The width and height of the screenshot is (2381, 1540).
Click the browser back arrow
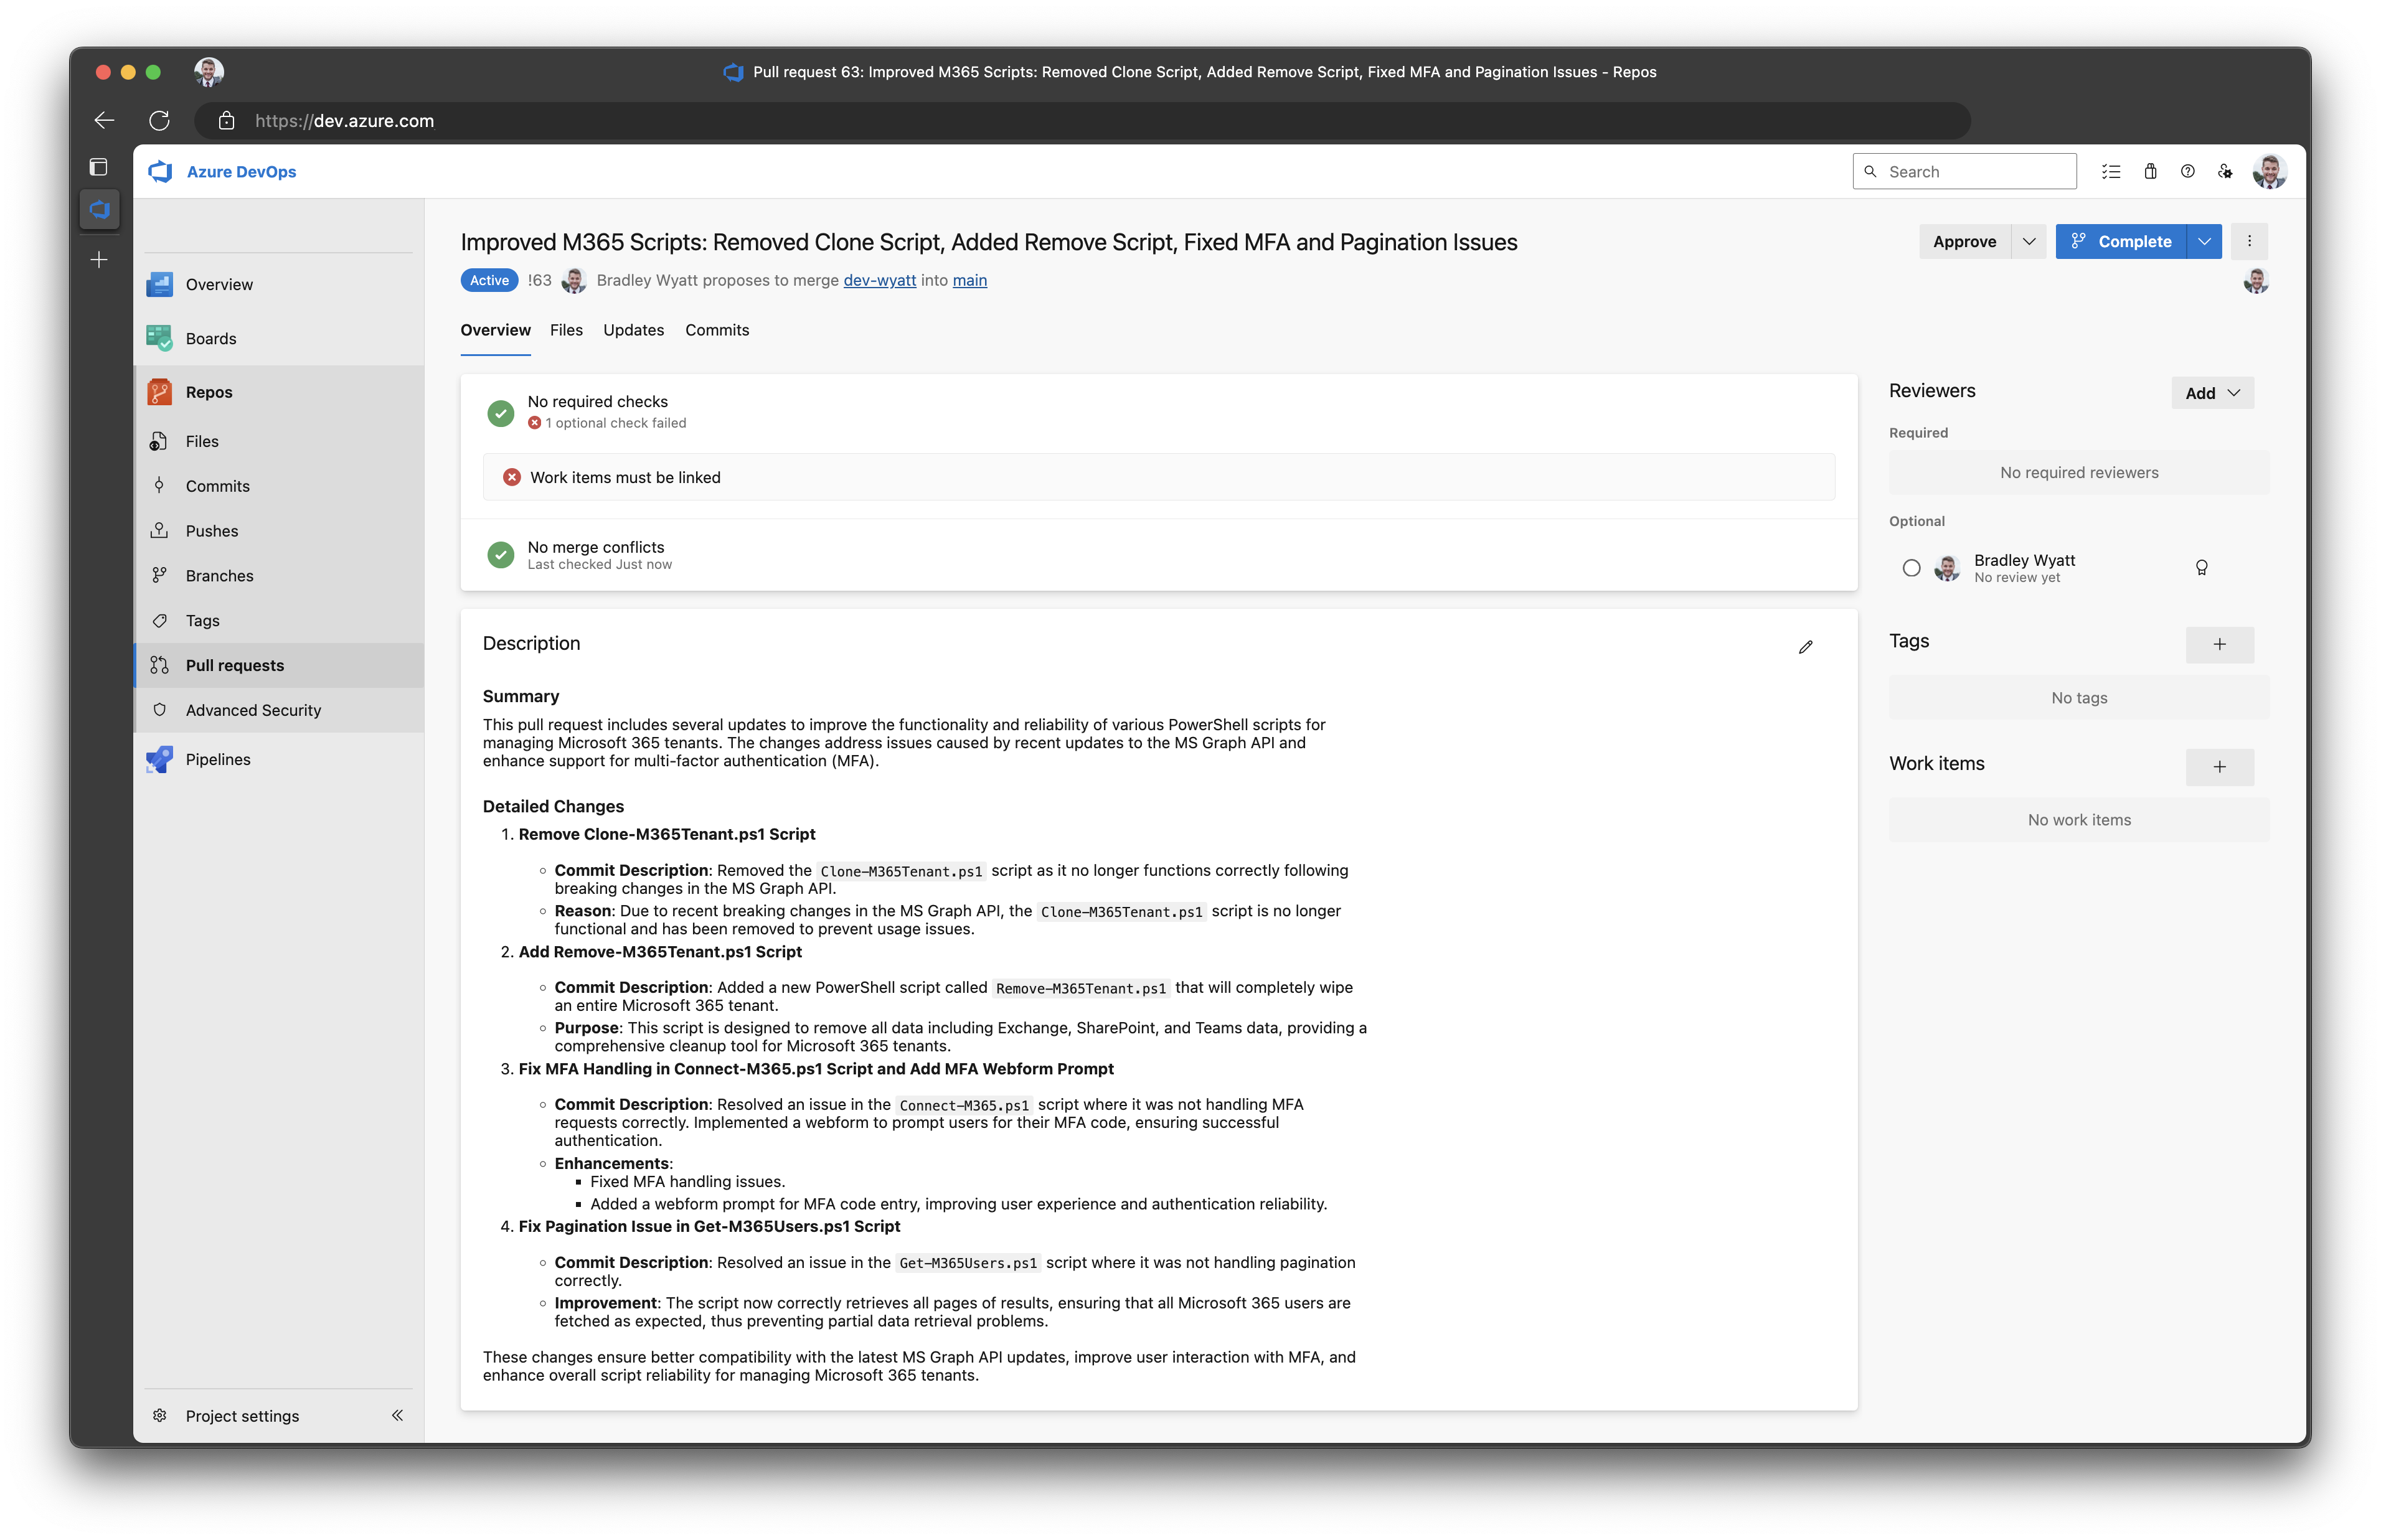104,120
